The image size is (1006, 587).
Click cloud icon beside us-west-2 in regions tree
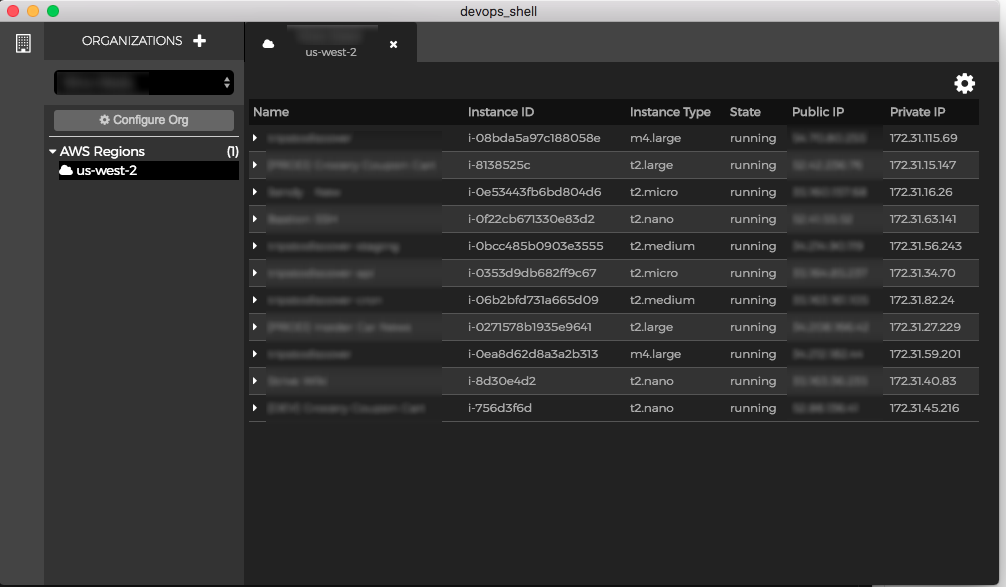tap(65, 170)
